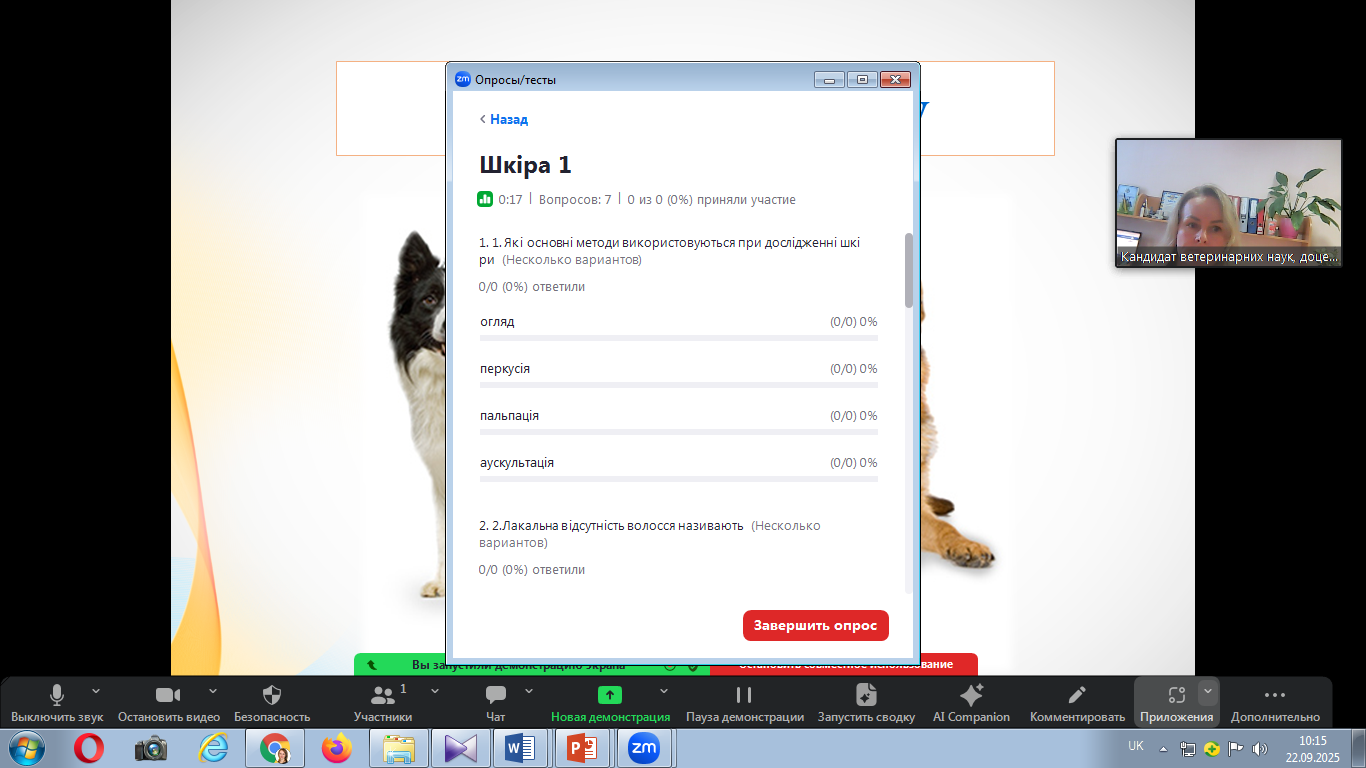The image size is (1366, 768).
Task: Click the Zoom logo in the poll title bar
Action: tap(463, 79)
